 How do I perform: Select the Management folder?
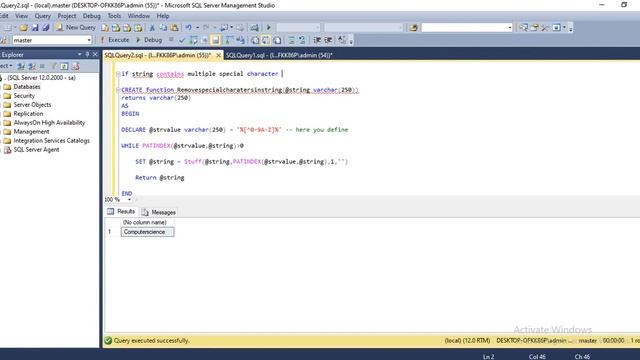[x=31, y=131]
